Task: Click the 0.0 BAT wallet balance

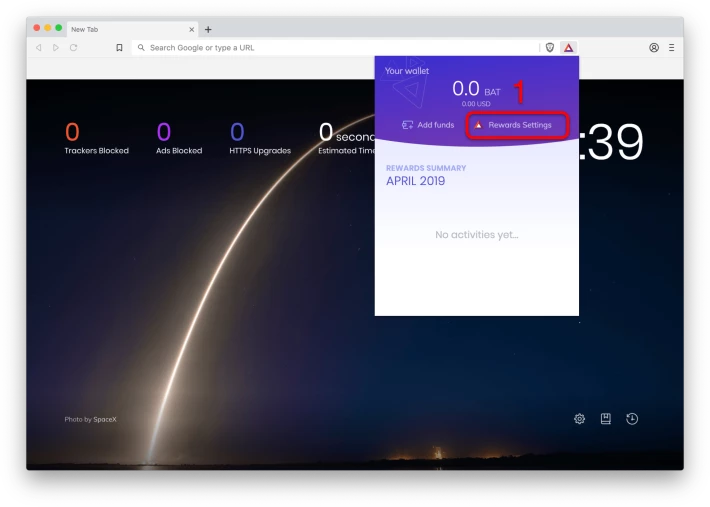Action: click(476, 89)
